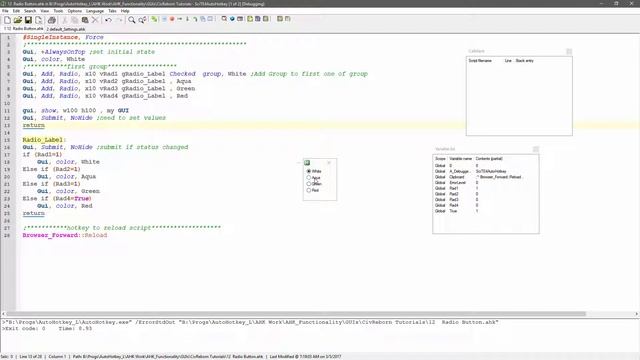Click the Paste clipboard icon
Image resolution: width=640 pixels, height=360 pixels.
85,20
